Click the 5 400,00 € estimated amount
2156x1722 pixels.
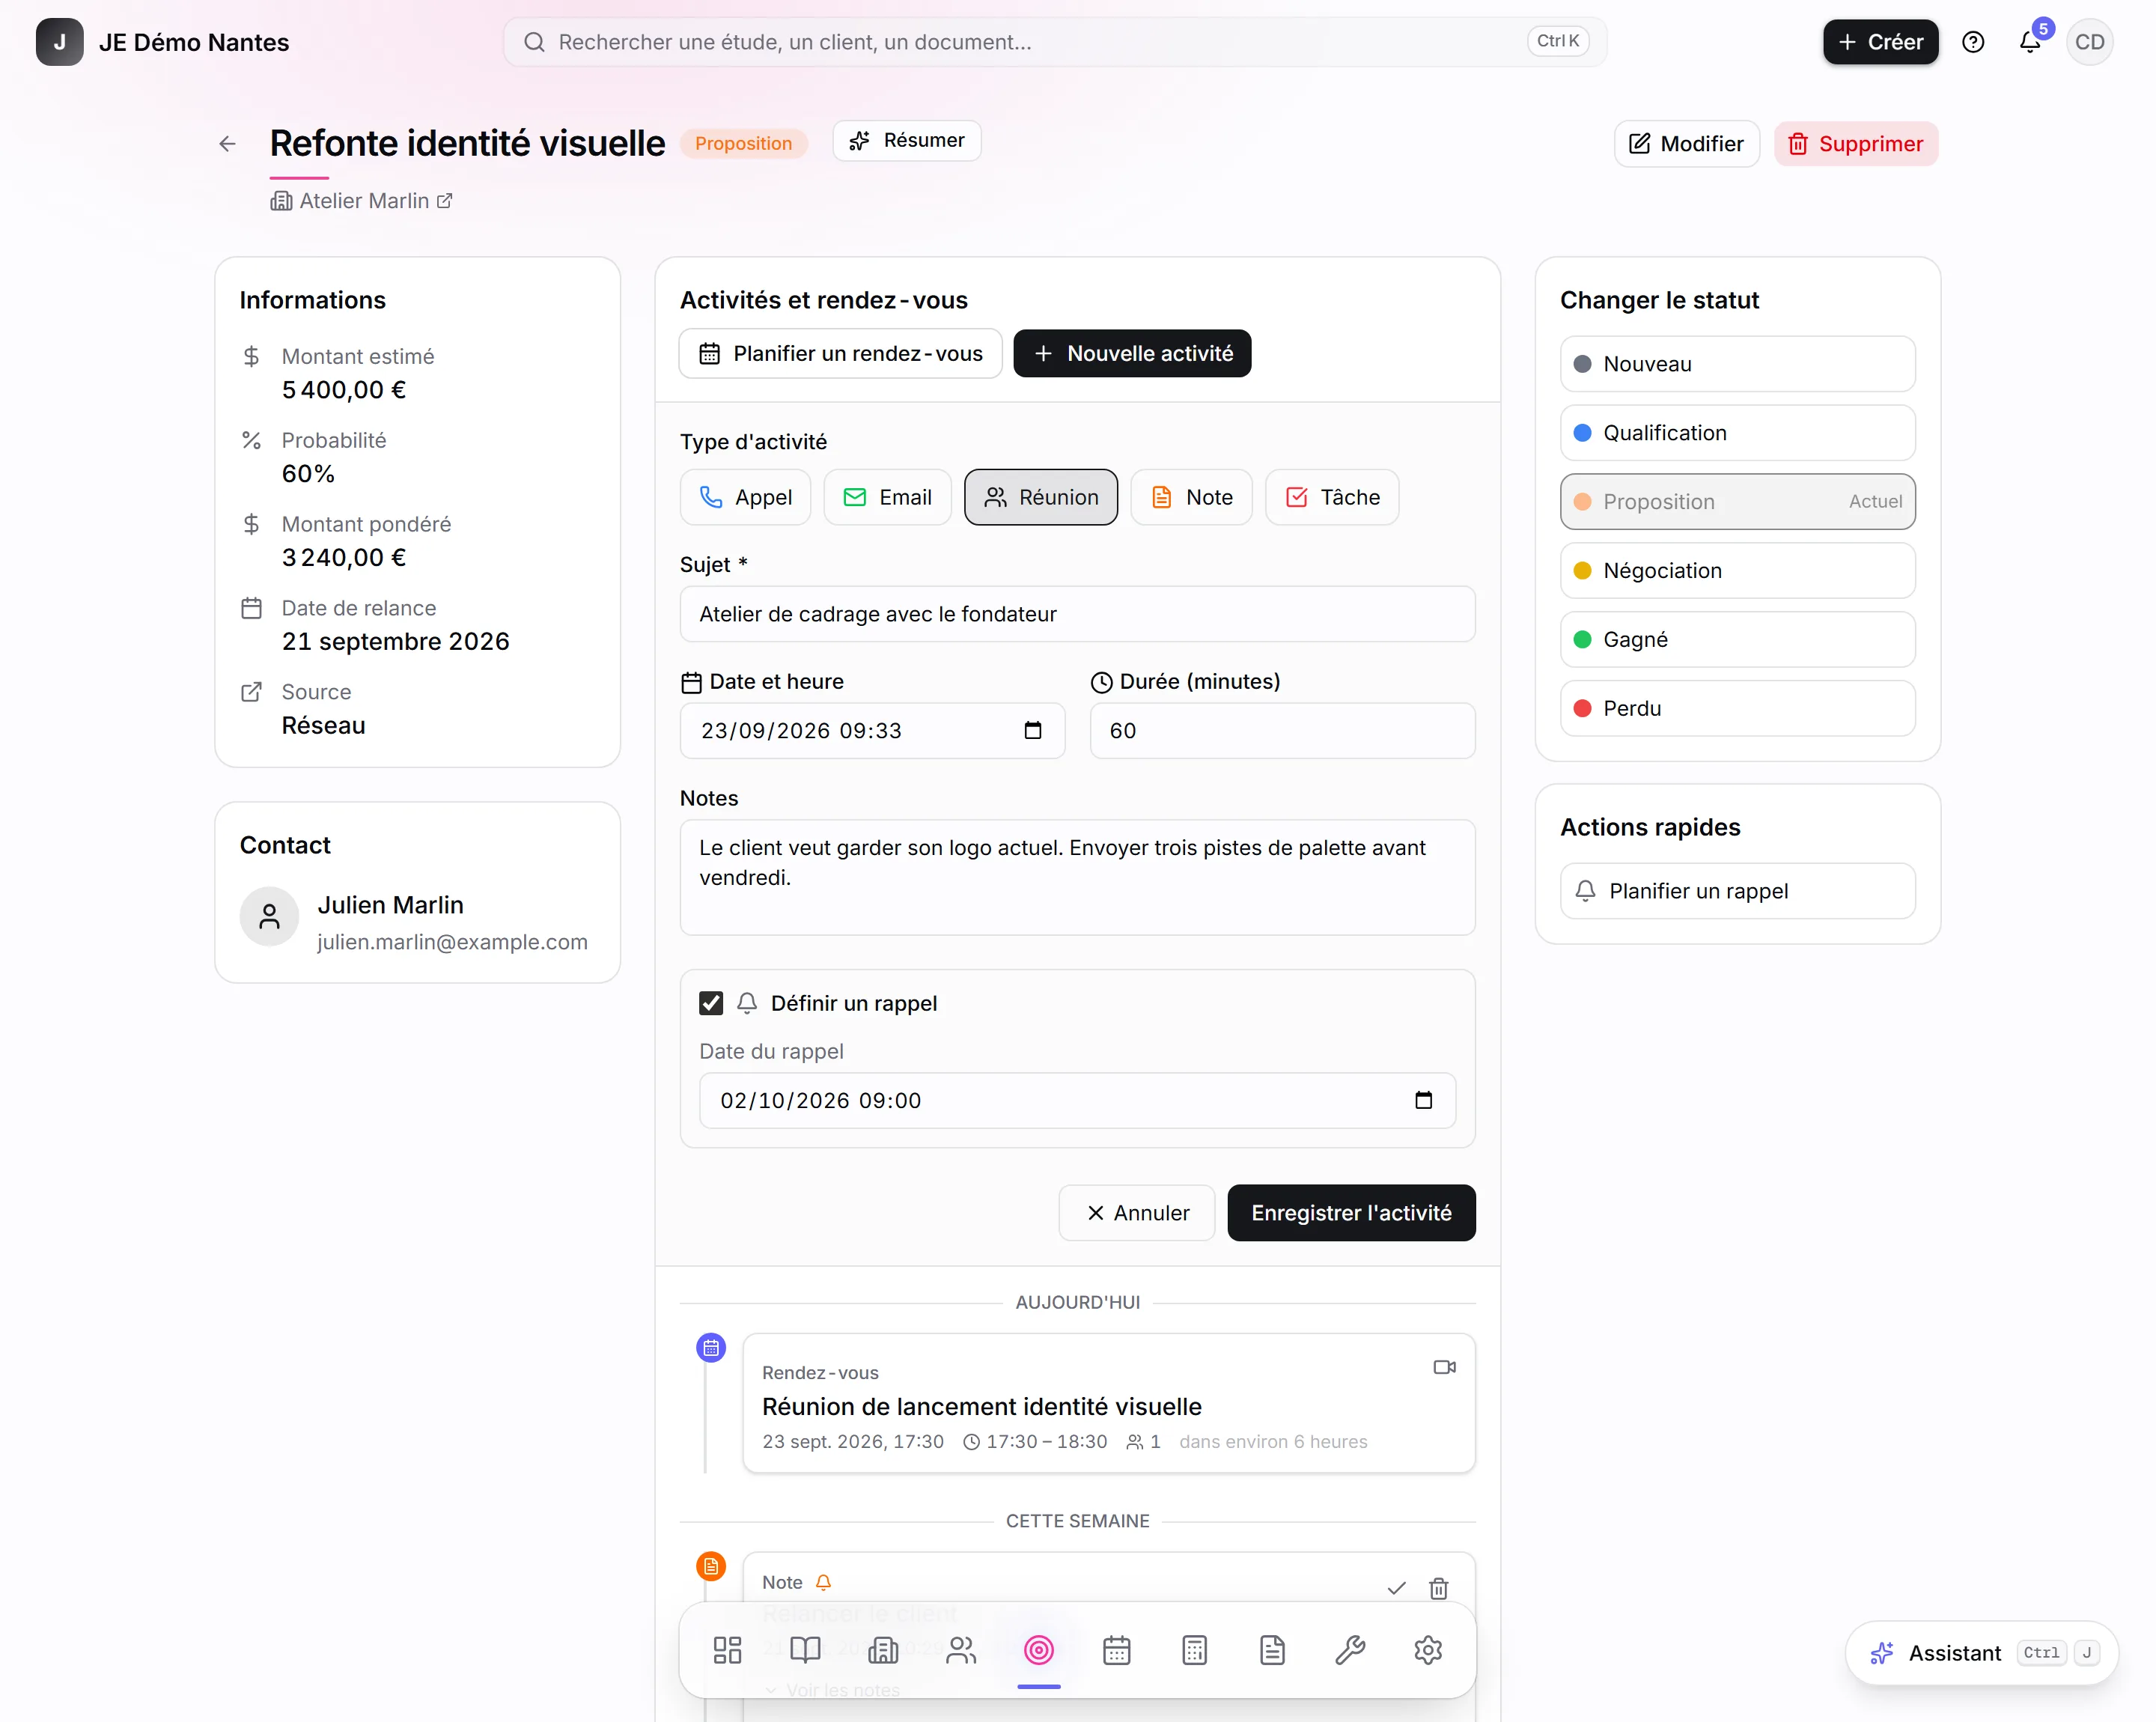point(344,390)
